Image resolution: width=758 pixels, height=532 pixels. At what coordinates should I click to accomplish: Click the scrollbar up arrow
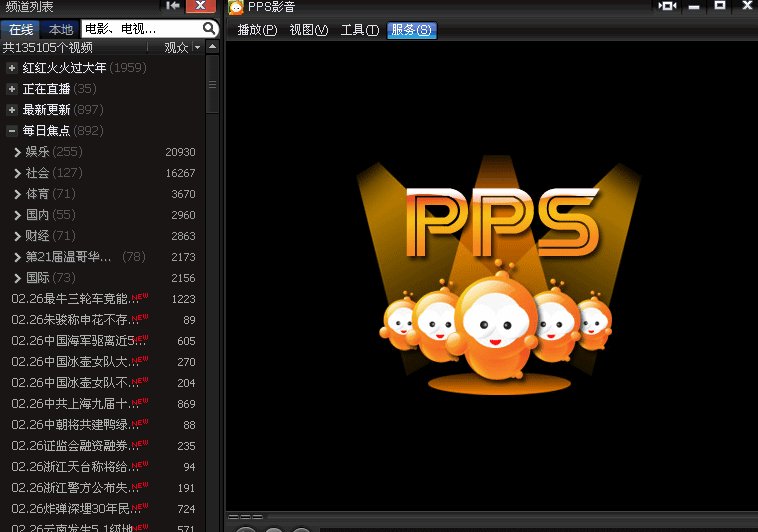point(212,46)
